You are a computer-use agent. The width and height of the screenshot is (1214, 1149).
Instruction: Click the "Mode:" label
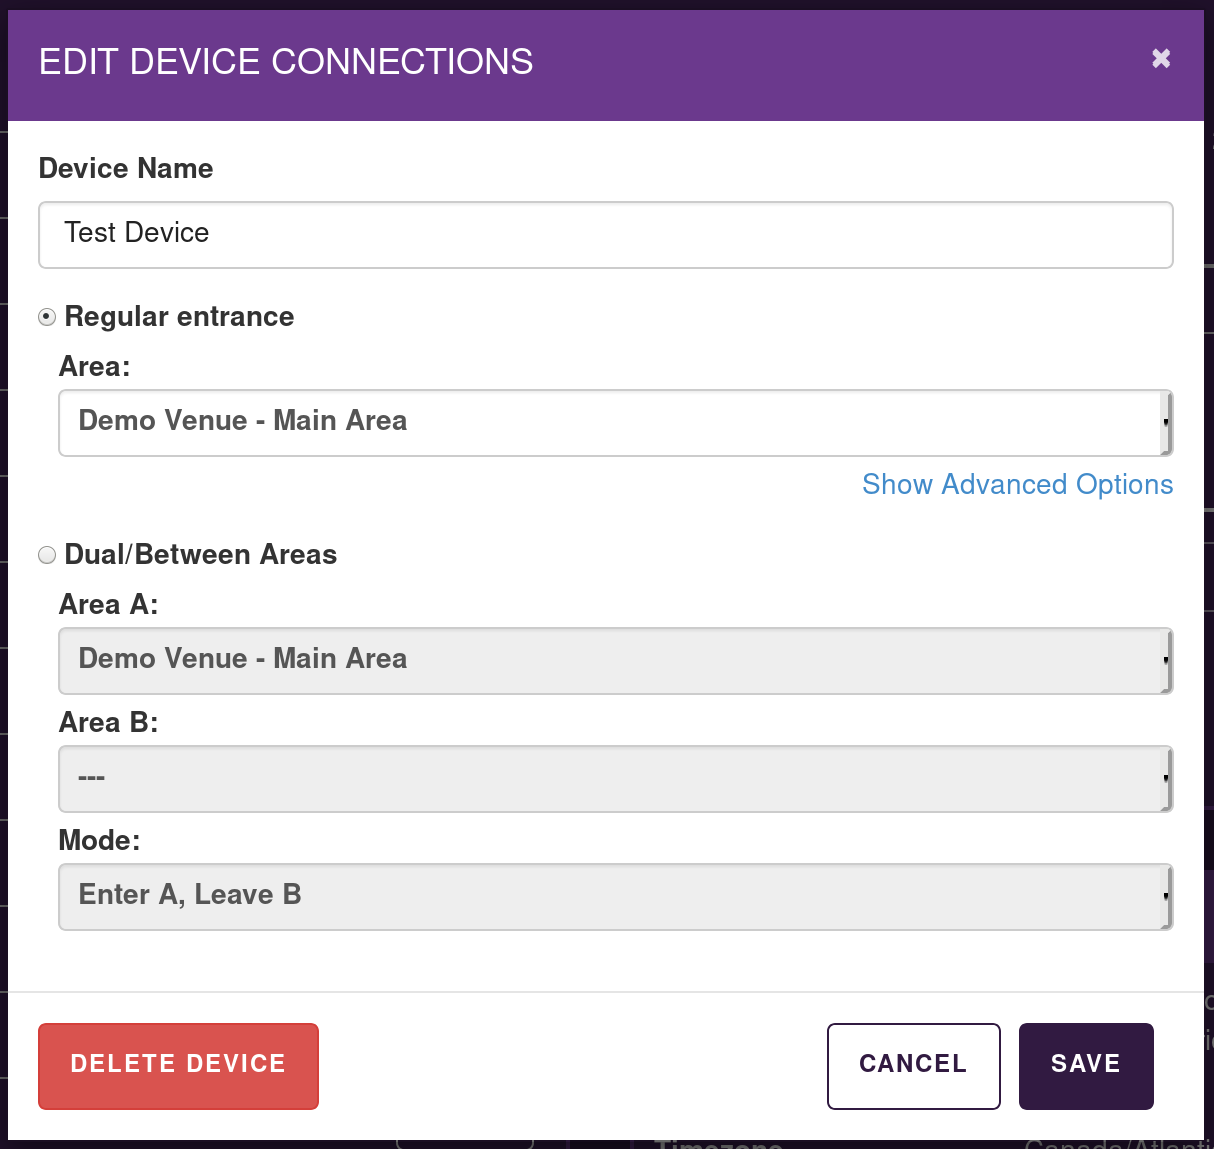(99, 841)
